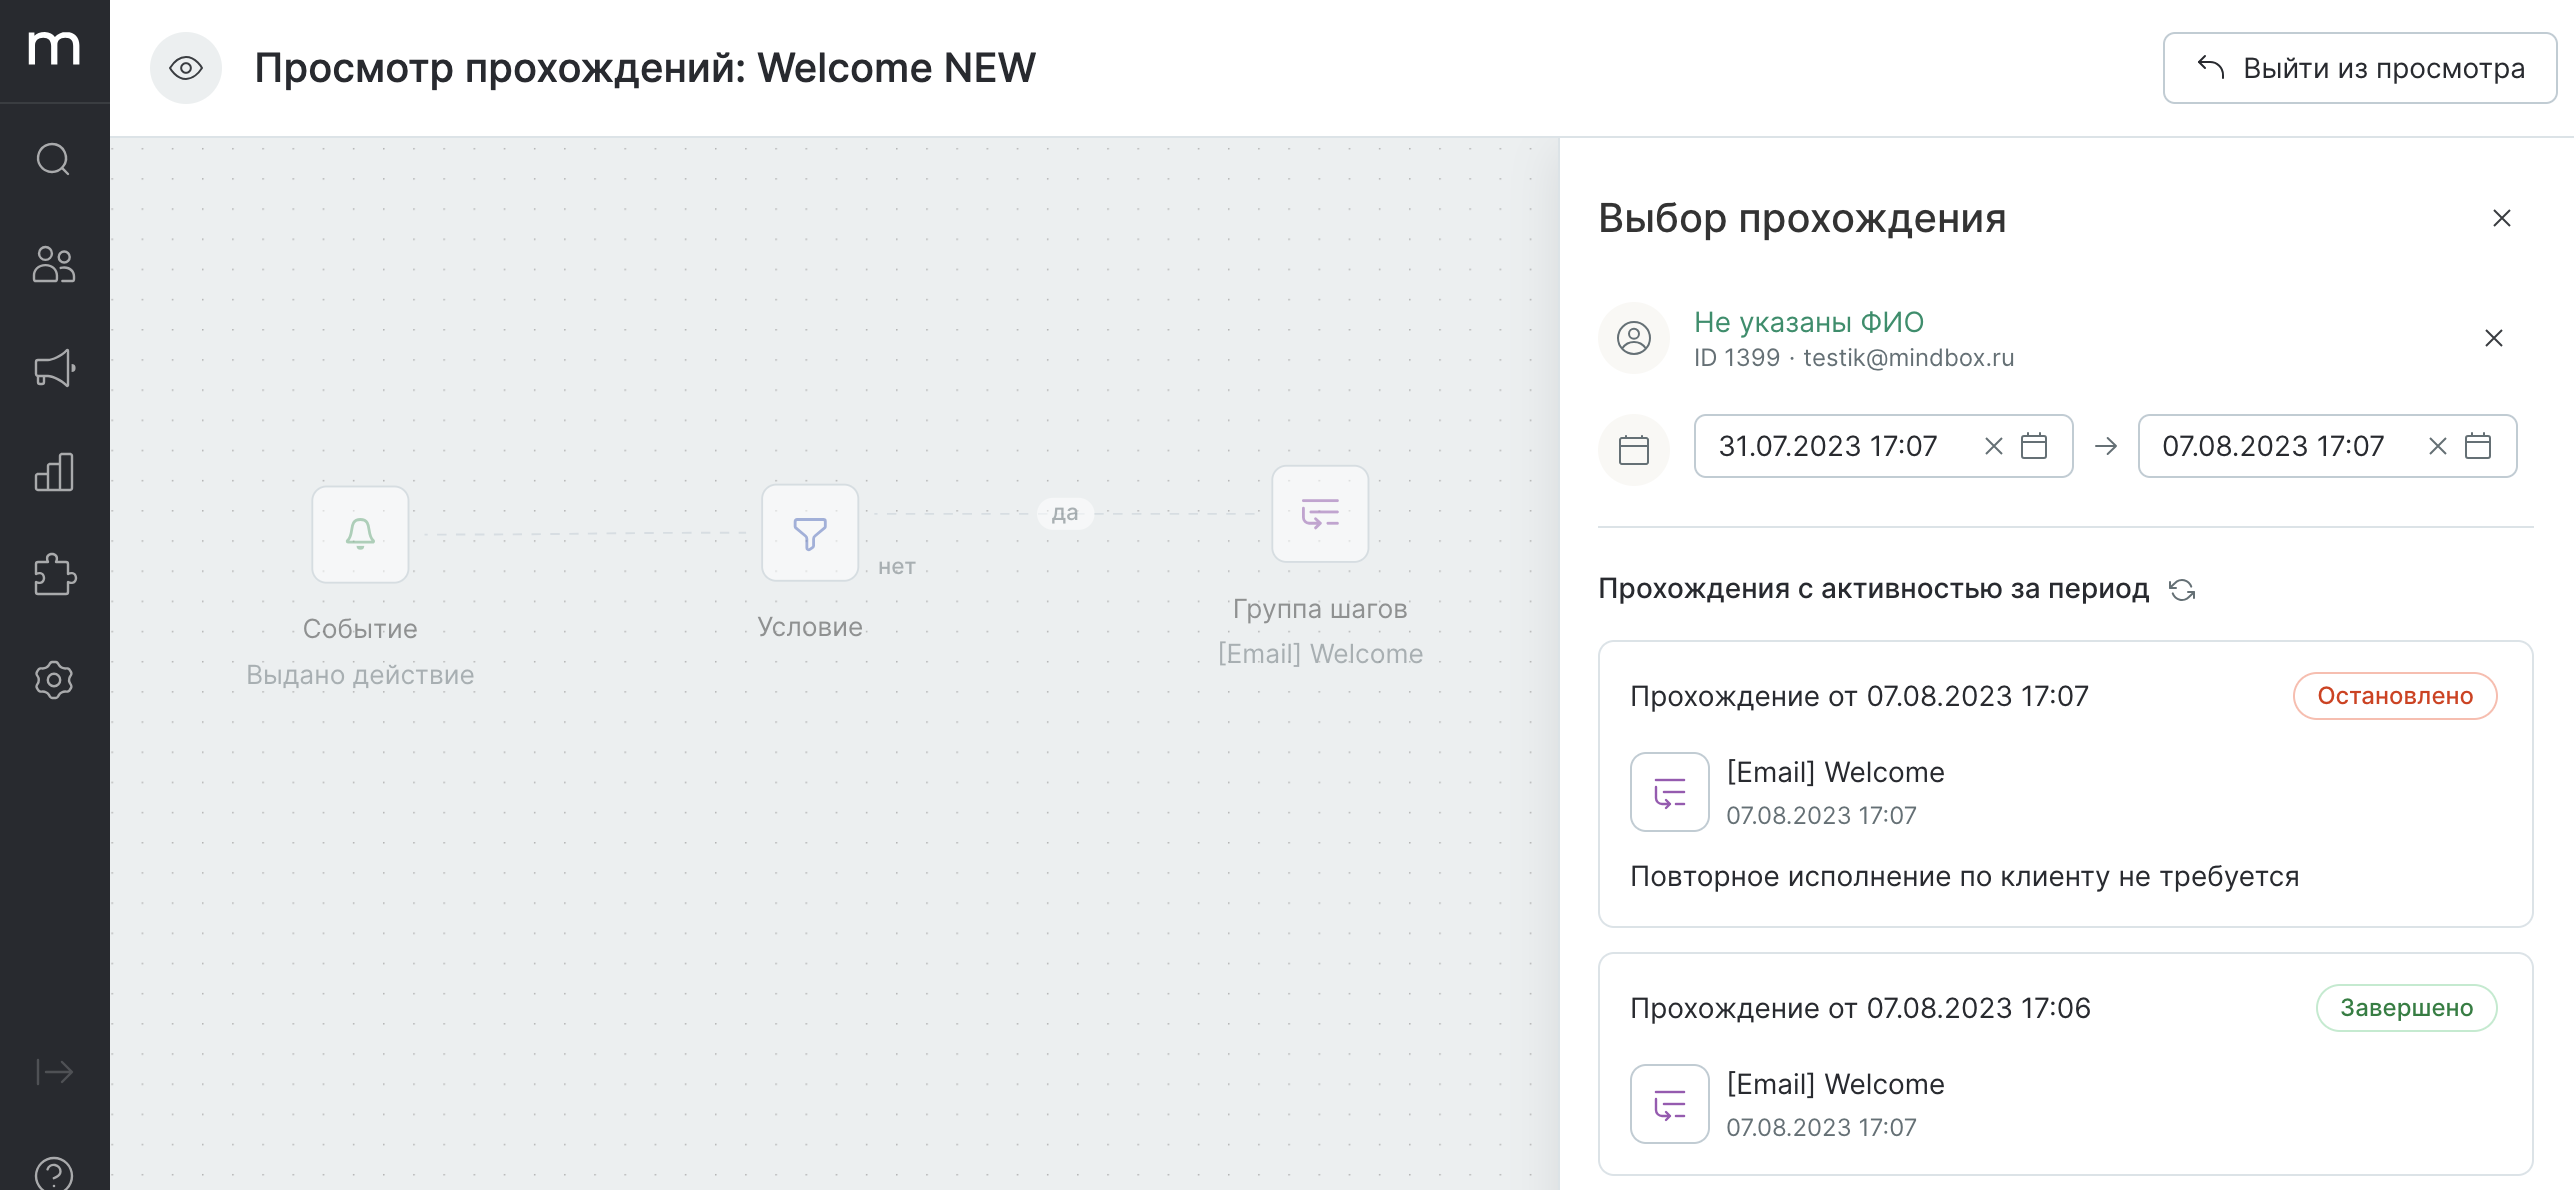2574x1190 pixels.
Task: Click step group icon in stopped pass
Action: coord(1670,792)
